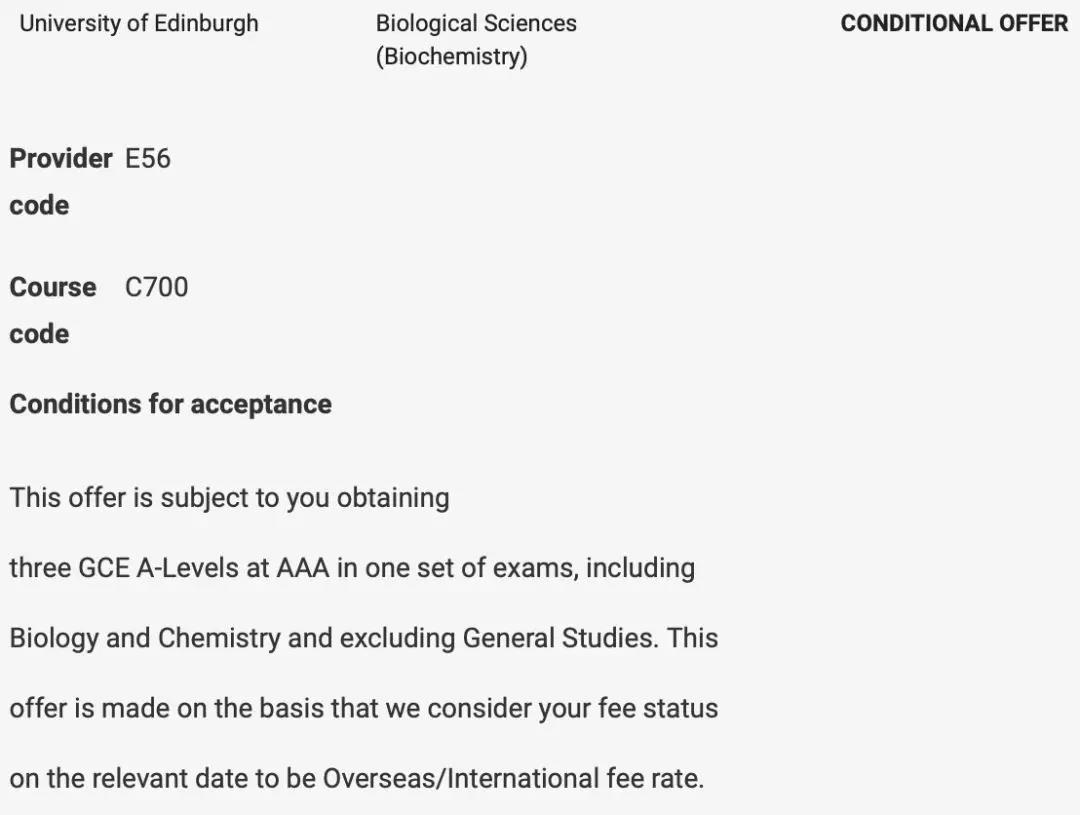The height and width of the screenshot is (815, 1080).
Task: Click the Course code label
Action: click(53, 288)
